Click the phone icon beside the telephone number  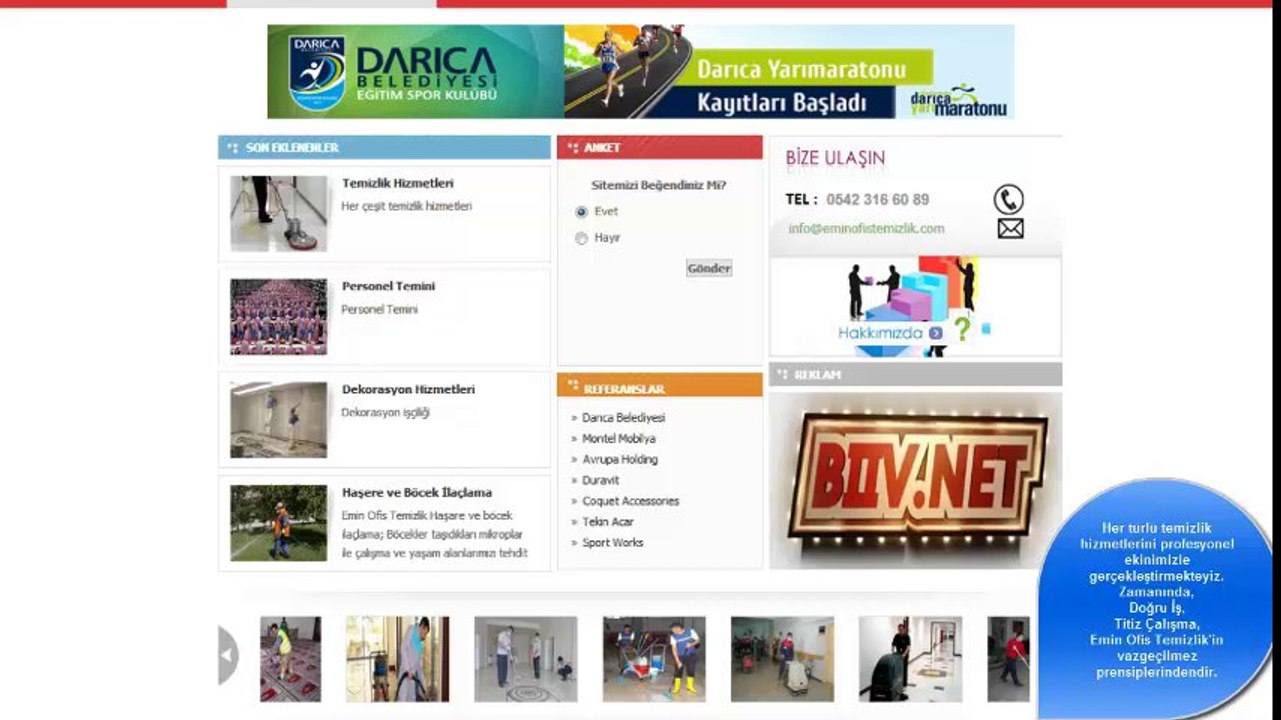pos(1008,199)
